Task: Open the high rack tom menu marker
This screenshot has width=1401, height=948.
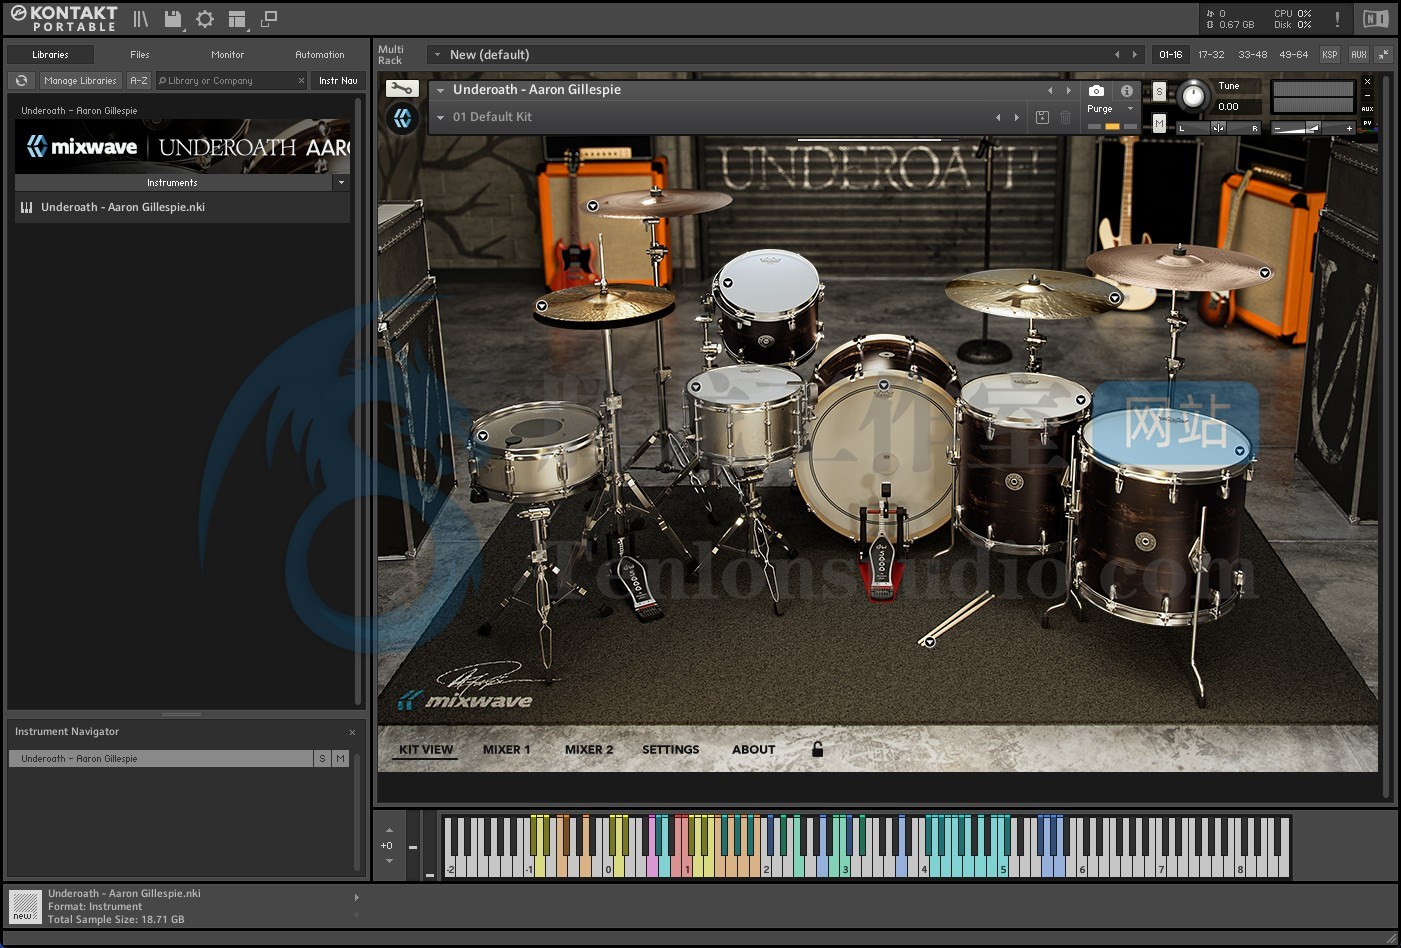Action: pos(728,283)
